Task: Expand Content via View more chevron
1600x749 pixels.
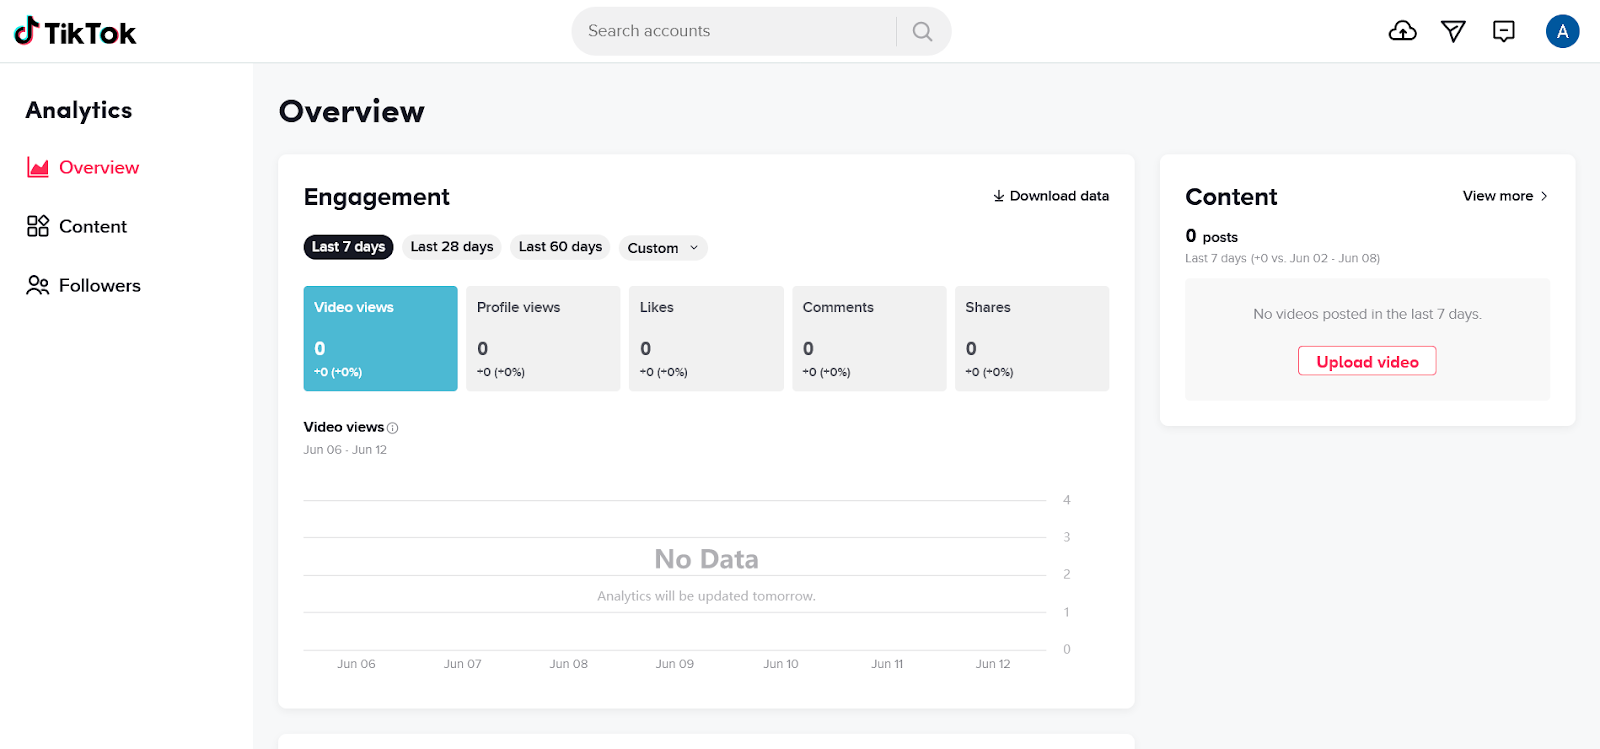Action: [1544, 196]
